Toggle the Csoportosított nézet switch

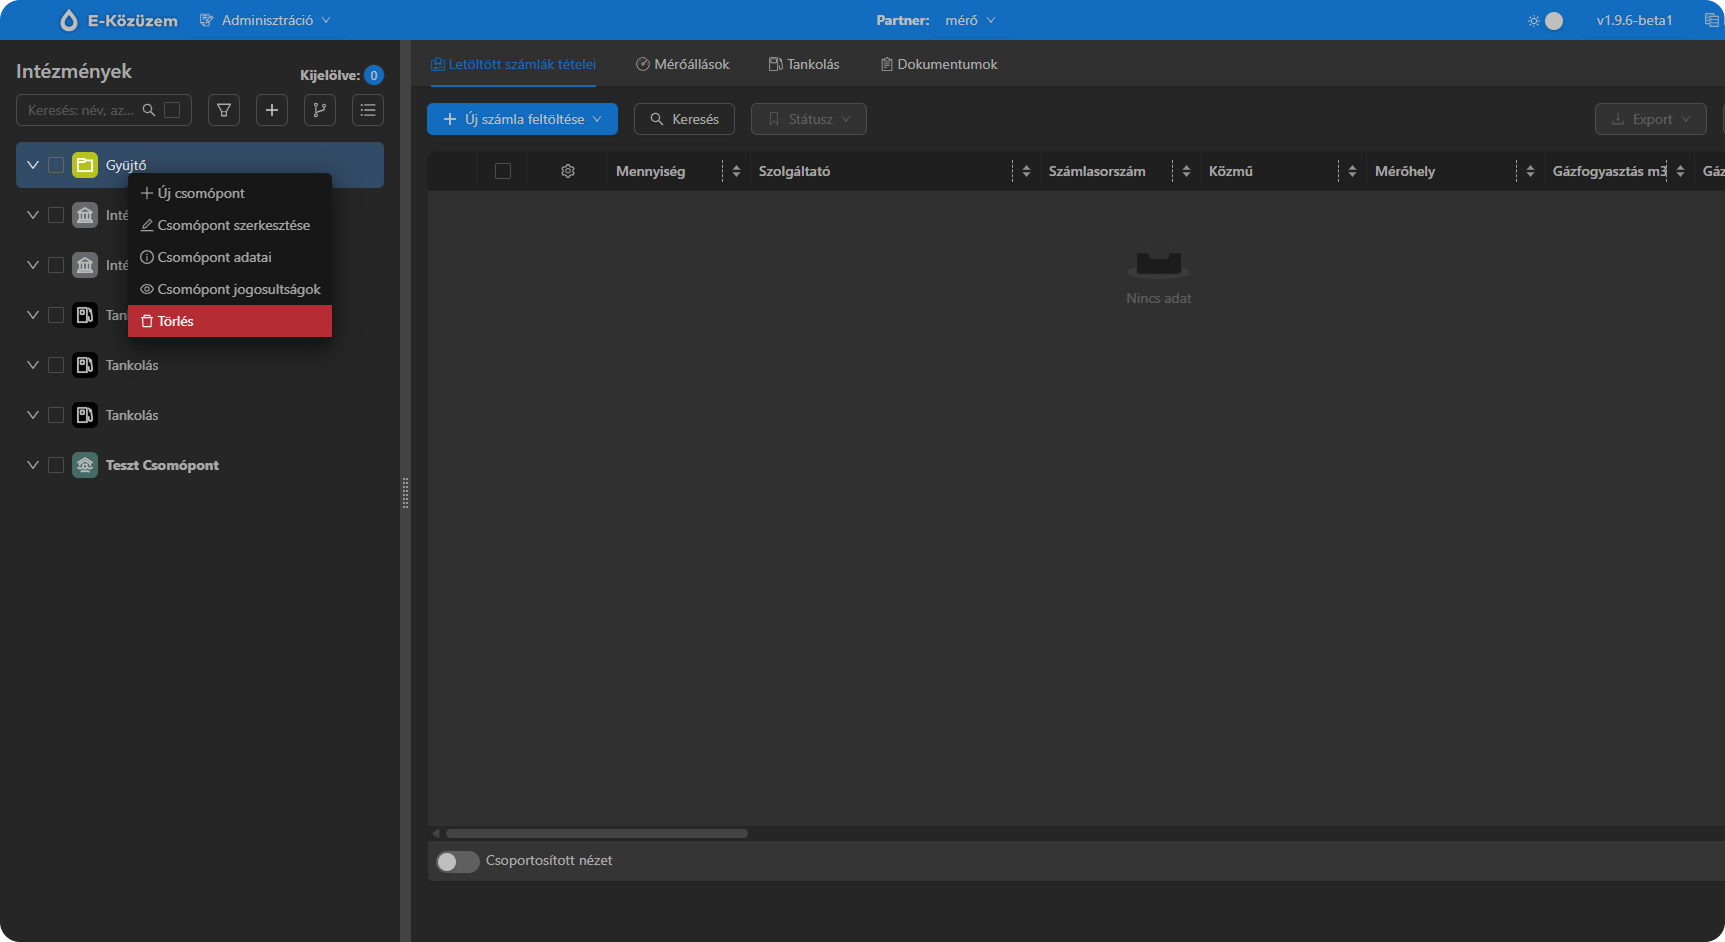tap(457, 861)
